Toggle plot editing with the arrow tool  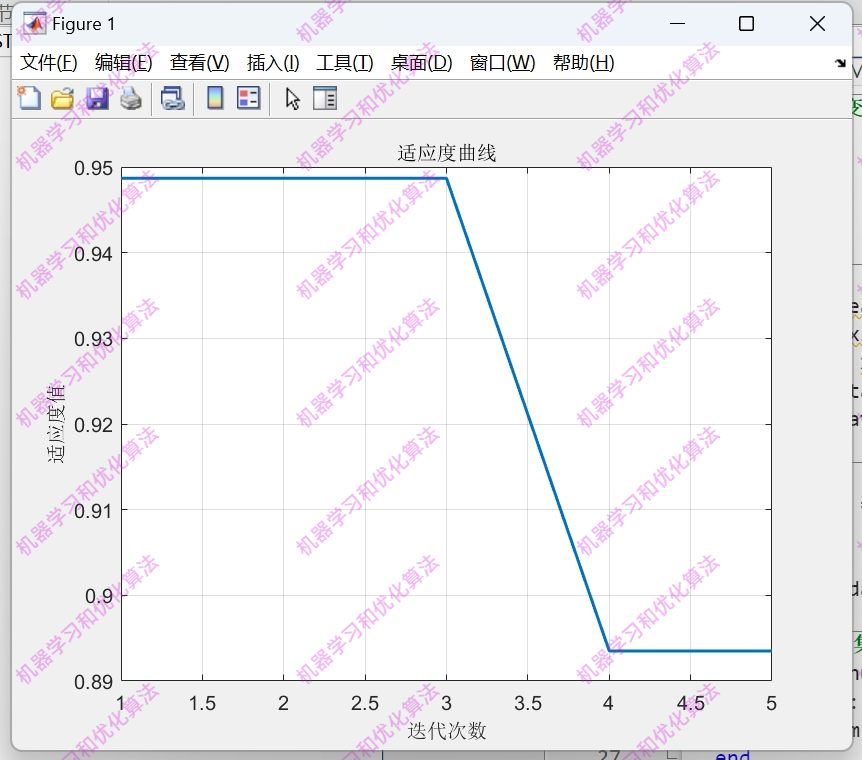(292, 98)
